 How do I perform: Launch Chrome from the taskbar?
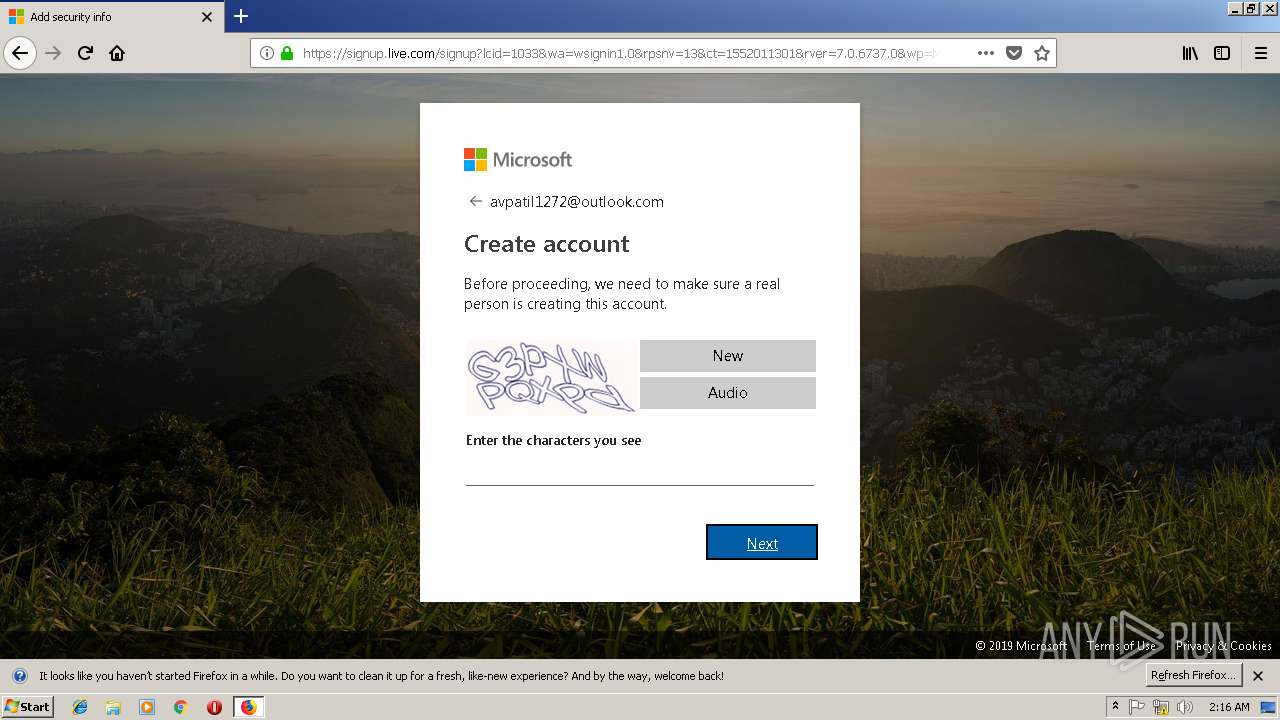coord(181,707)
